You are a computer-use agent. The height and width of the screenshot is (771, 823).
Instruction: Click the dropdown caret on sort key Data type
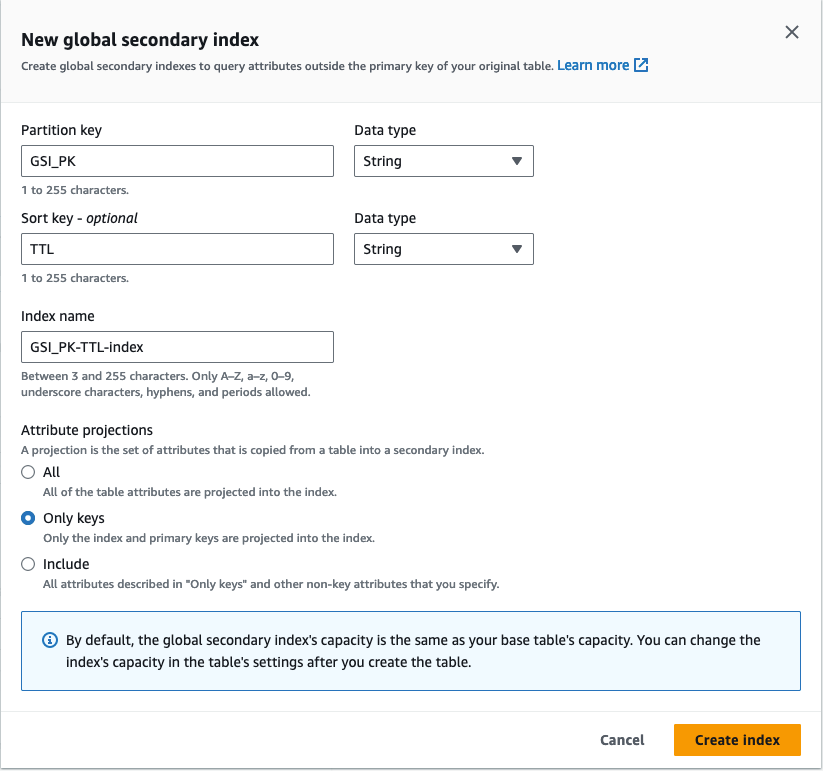pos(518,249)
